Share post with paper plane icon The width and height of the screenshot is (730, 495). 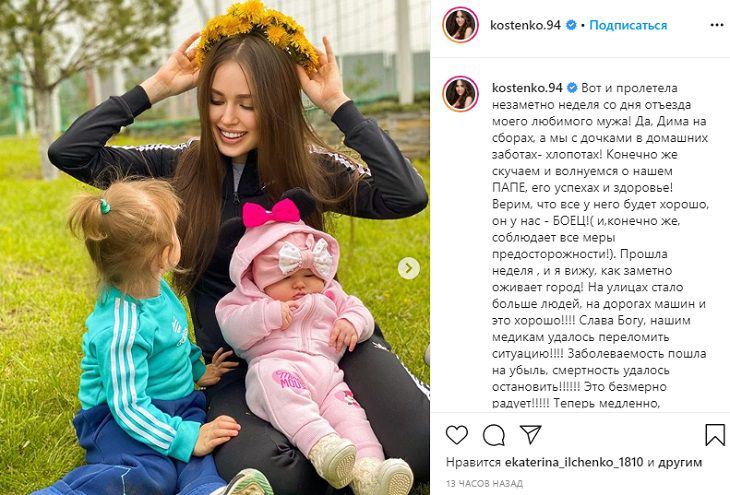530,434
